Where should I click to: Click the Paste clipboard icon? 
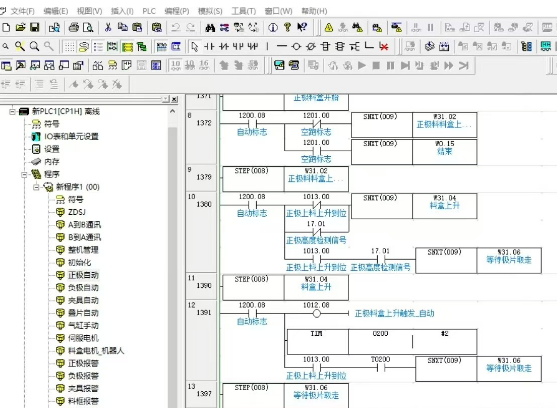pyautogui.click(x=137, y=27)
